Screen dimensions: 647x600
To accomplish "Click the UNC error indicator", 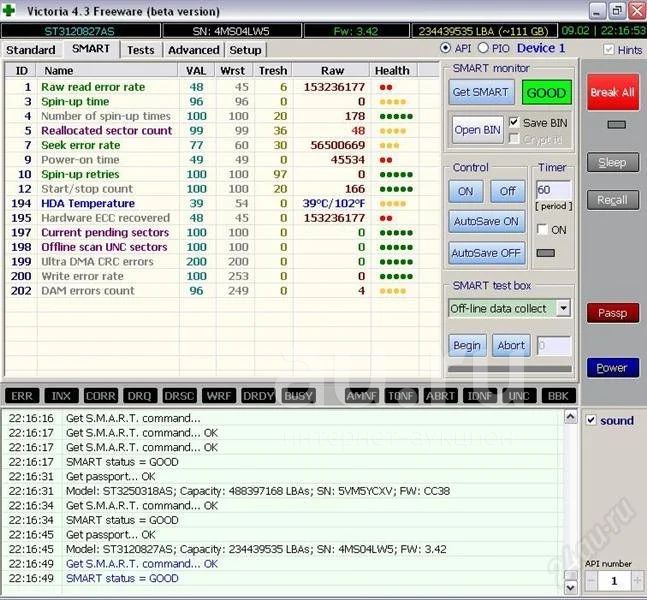I will pos(519,396).
